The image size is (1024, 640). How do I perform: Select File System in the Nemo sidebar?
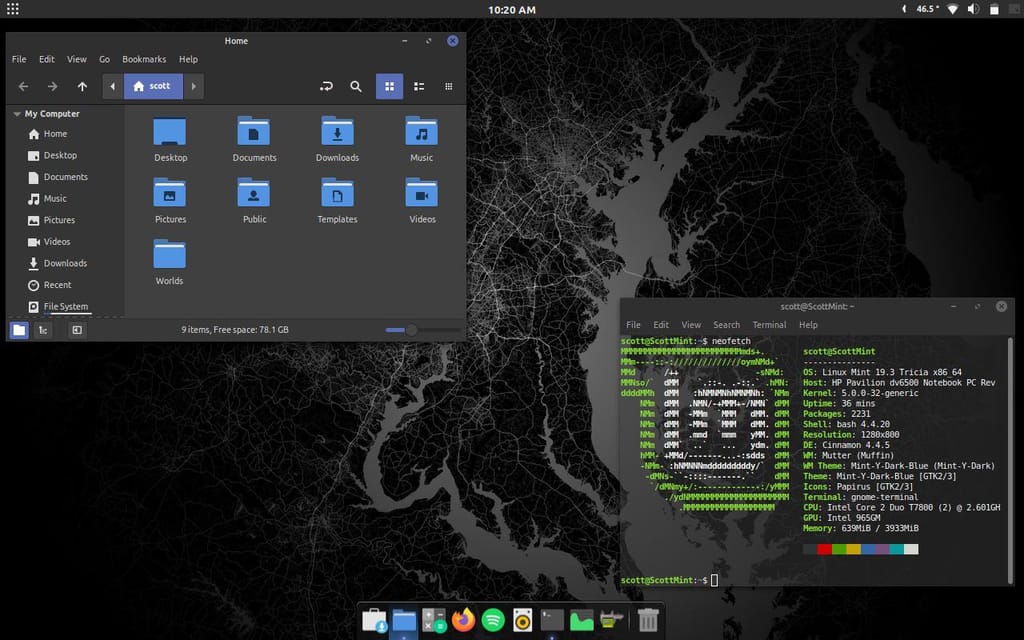coord(65,306)
